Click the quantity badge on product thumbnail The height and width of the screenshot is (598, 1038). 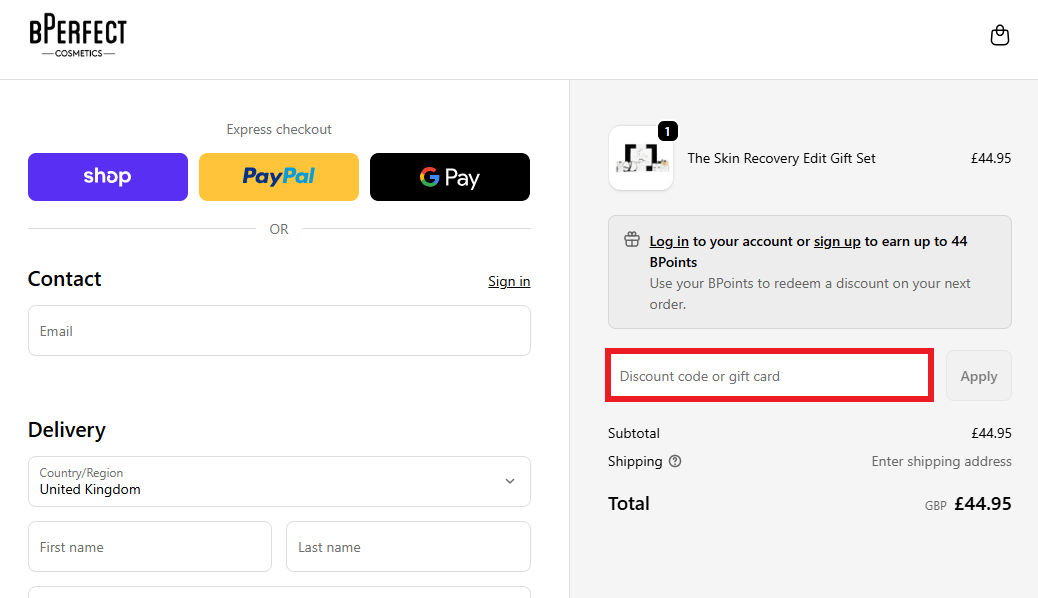(667, 130)
